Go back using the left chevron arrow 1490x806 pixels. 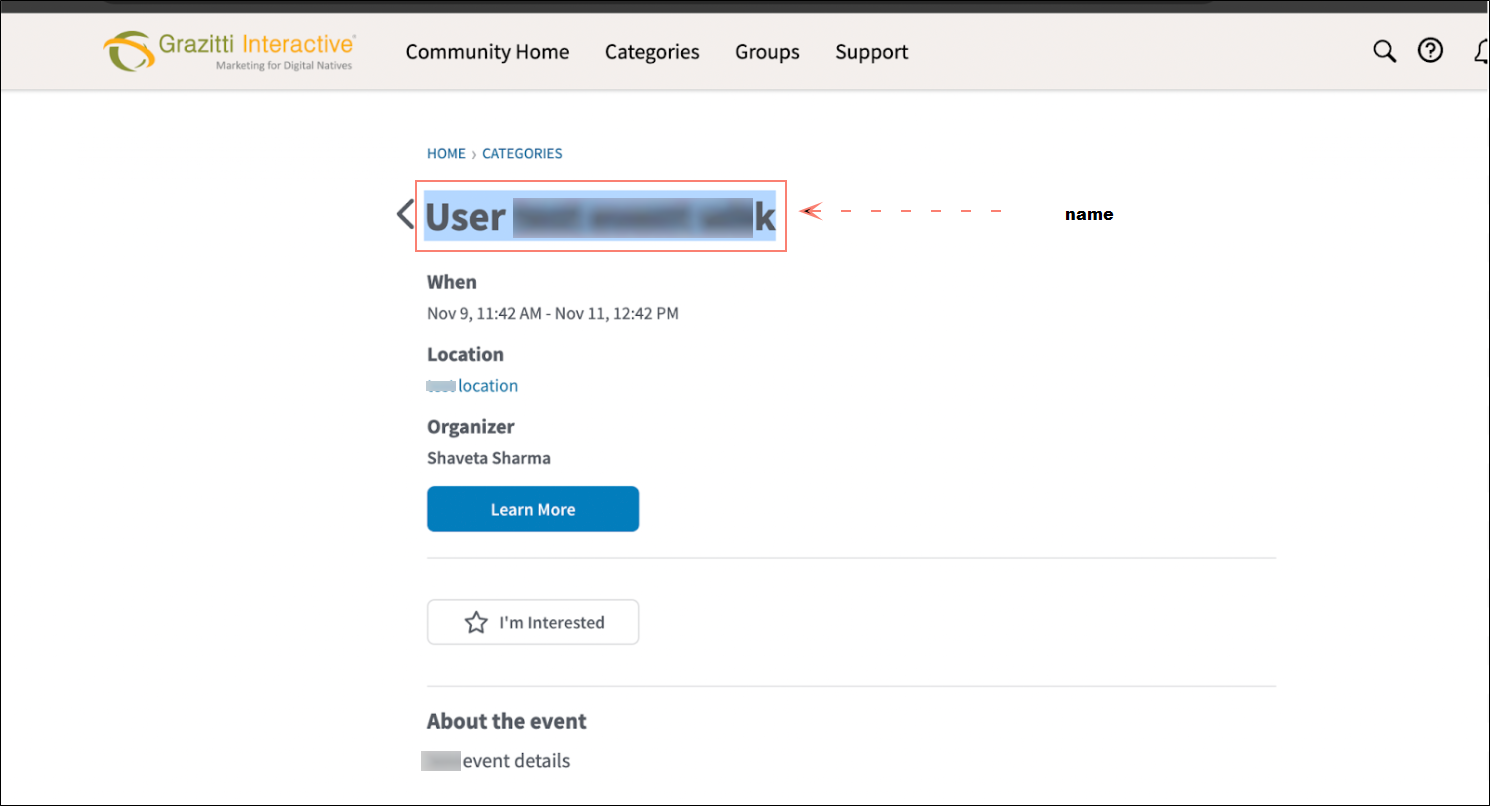tap(405, 215)
